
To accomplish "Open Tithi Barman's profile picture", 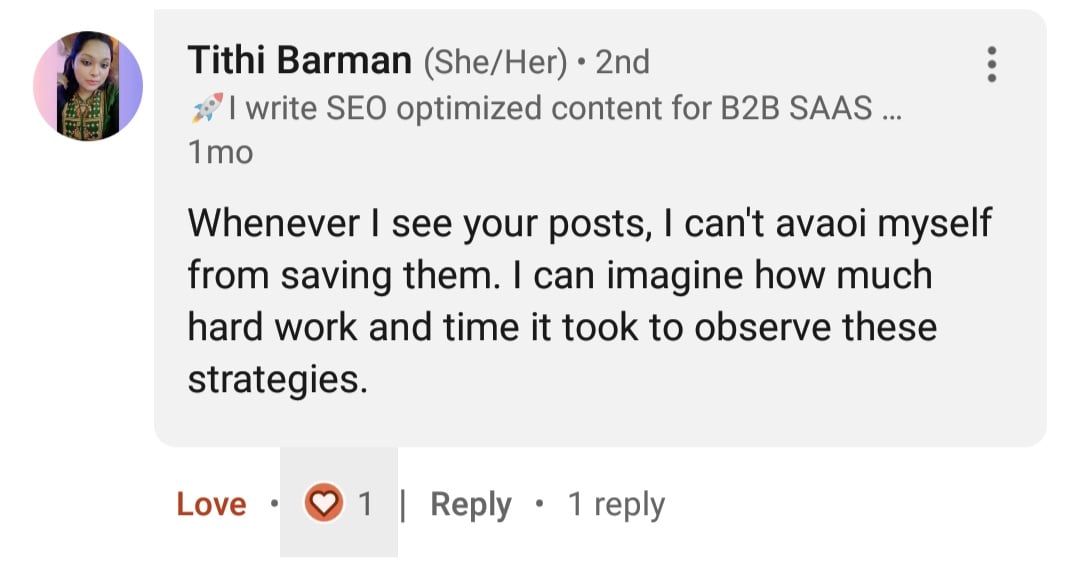I will point(88,85).
